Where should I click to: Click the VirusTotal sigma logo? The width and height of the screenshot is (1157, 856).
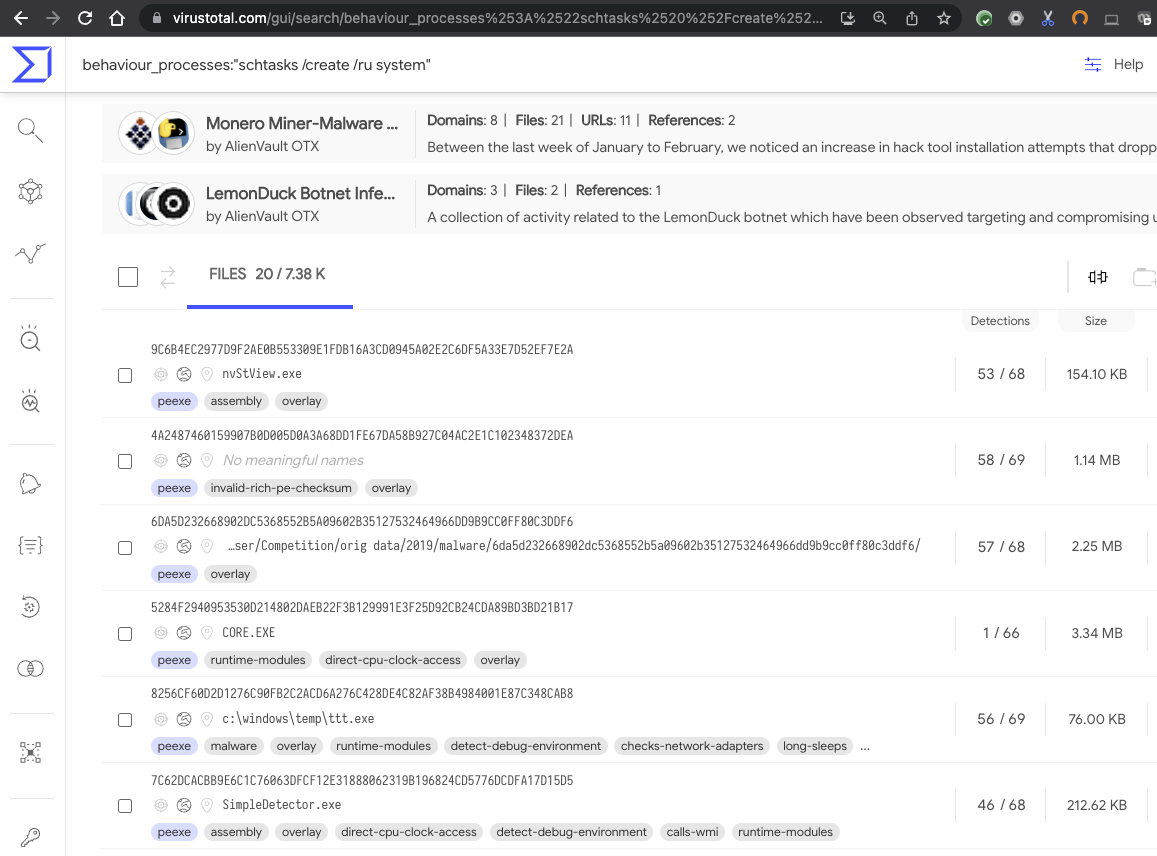[x=32, y=64]
